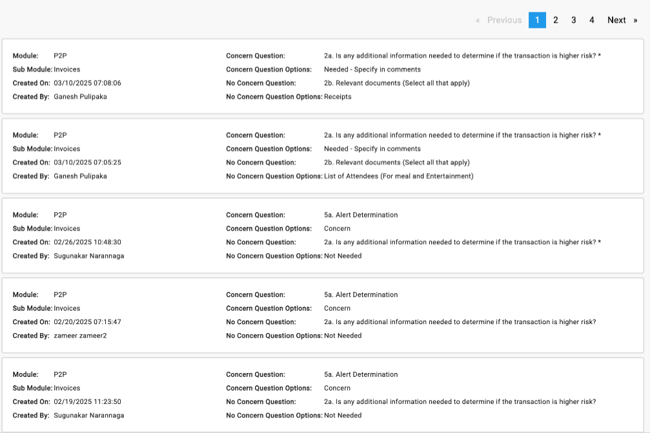Click the 03/10/2025 07:05:25 created date
650x433 pixels.
pos(87,162)
